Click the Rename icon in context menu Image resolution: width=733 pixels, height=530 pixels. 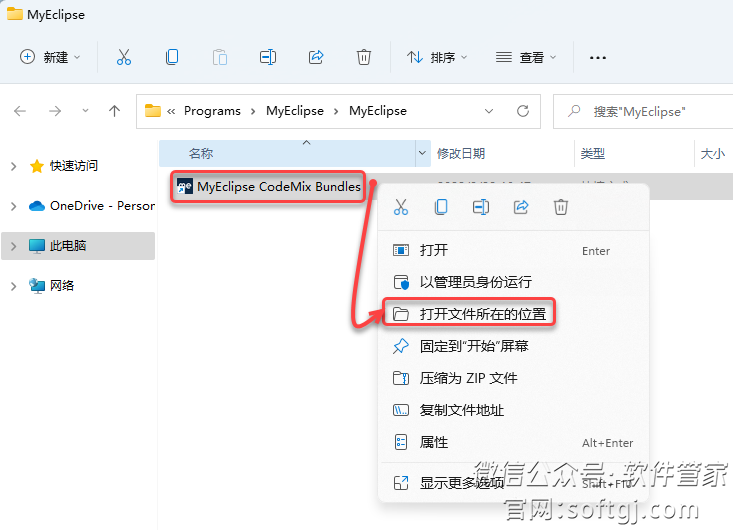point(481,207)
